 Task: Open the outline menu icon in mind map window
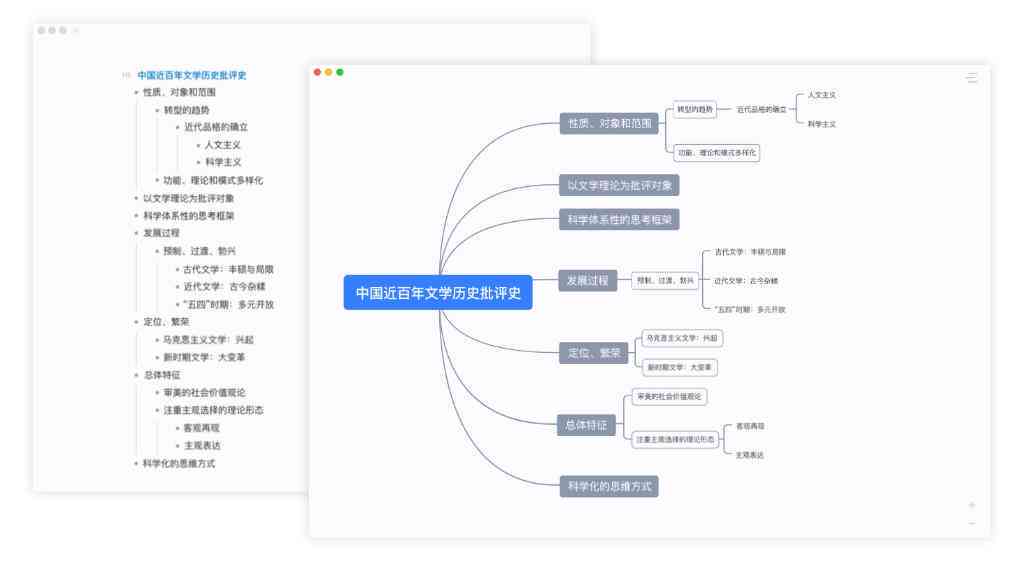[x=972, y=79]
